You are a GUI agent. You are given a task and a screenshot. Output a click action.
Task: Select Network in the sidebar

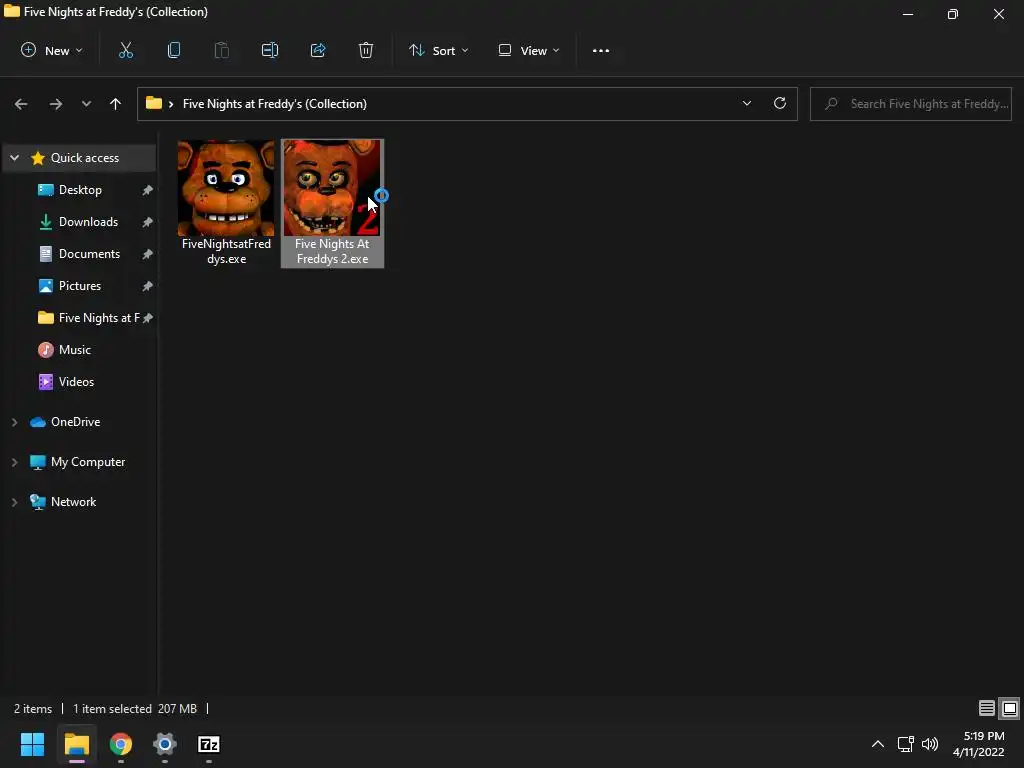[73, 502]
